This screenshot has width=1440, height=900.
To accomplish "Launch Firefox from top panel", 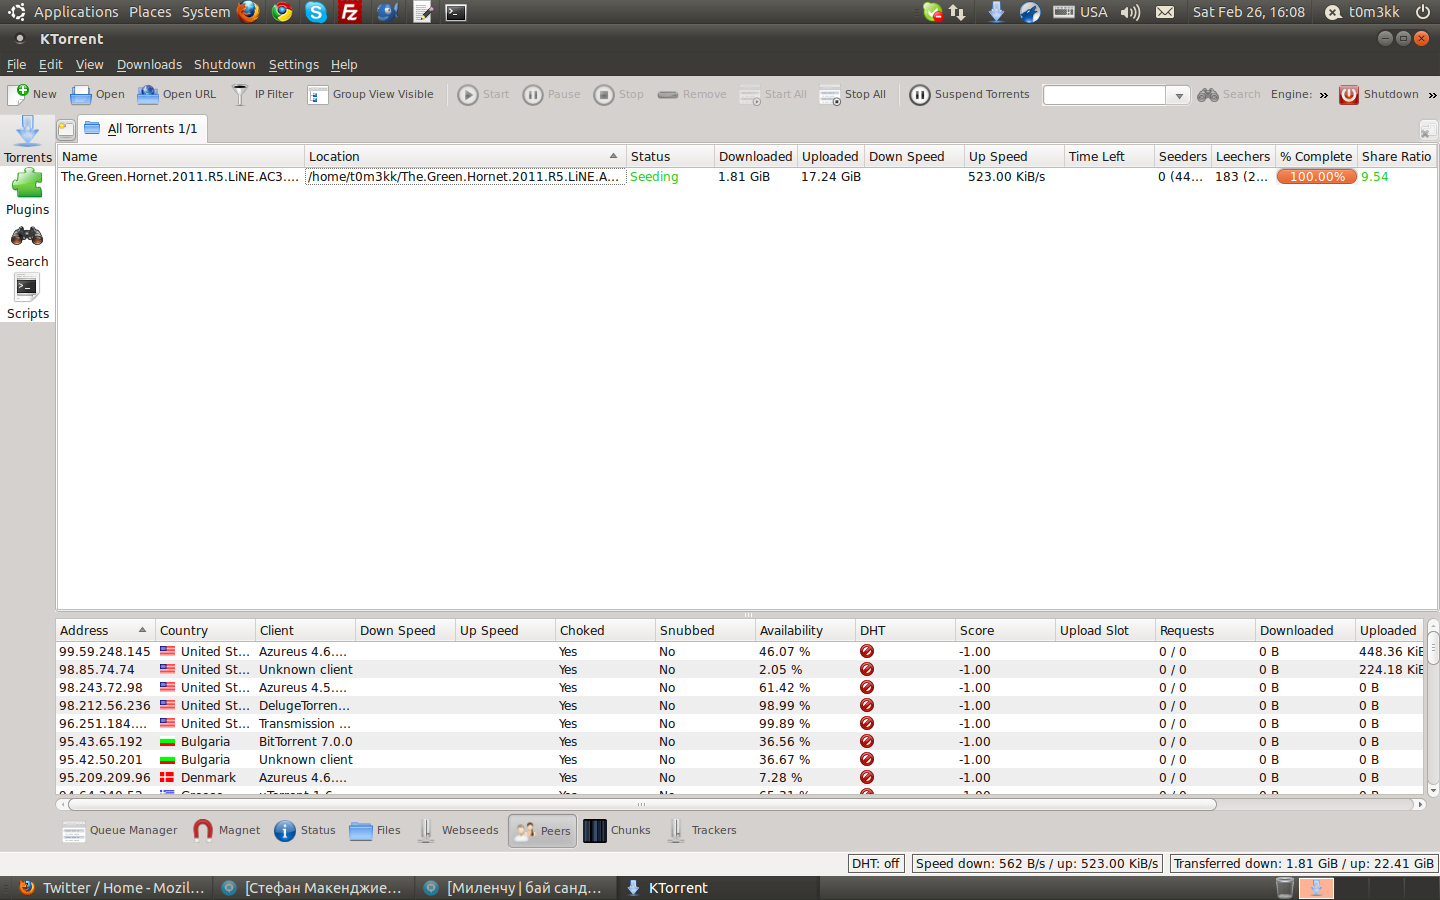I will pos(248,12).
